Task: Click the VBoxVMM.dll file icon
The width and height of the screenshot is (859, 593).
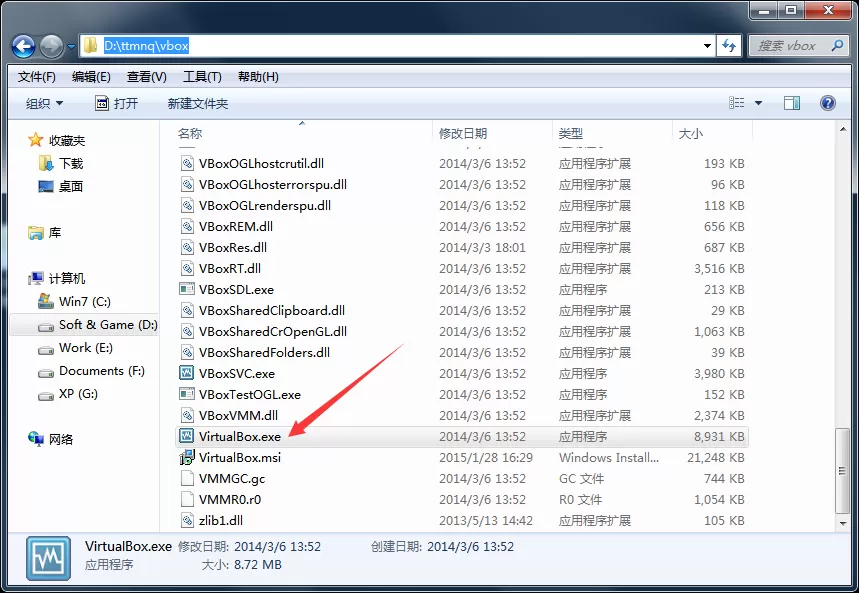Action: point(187,415)
